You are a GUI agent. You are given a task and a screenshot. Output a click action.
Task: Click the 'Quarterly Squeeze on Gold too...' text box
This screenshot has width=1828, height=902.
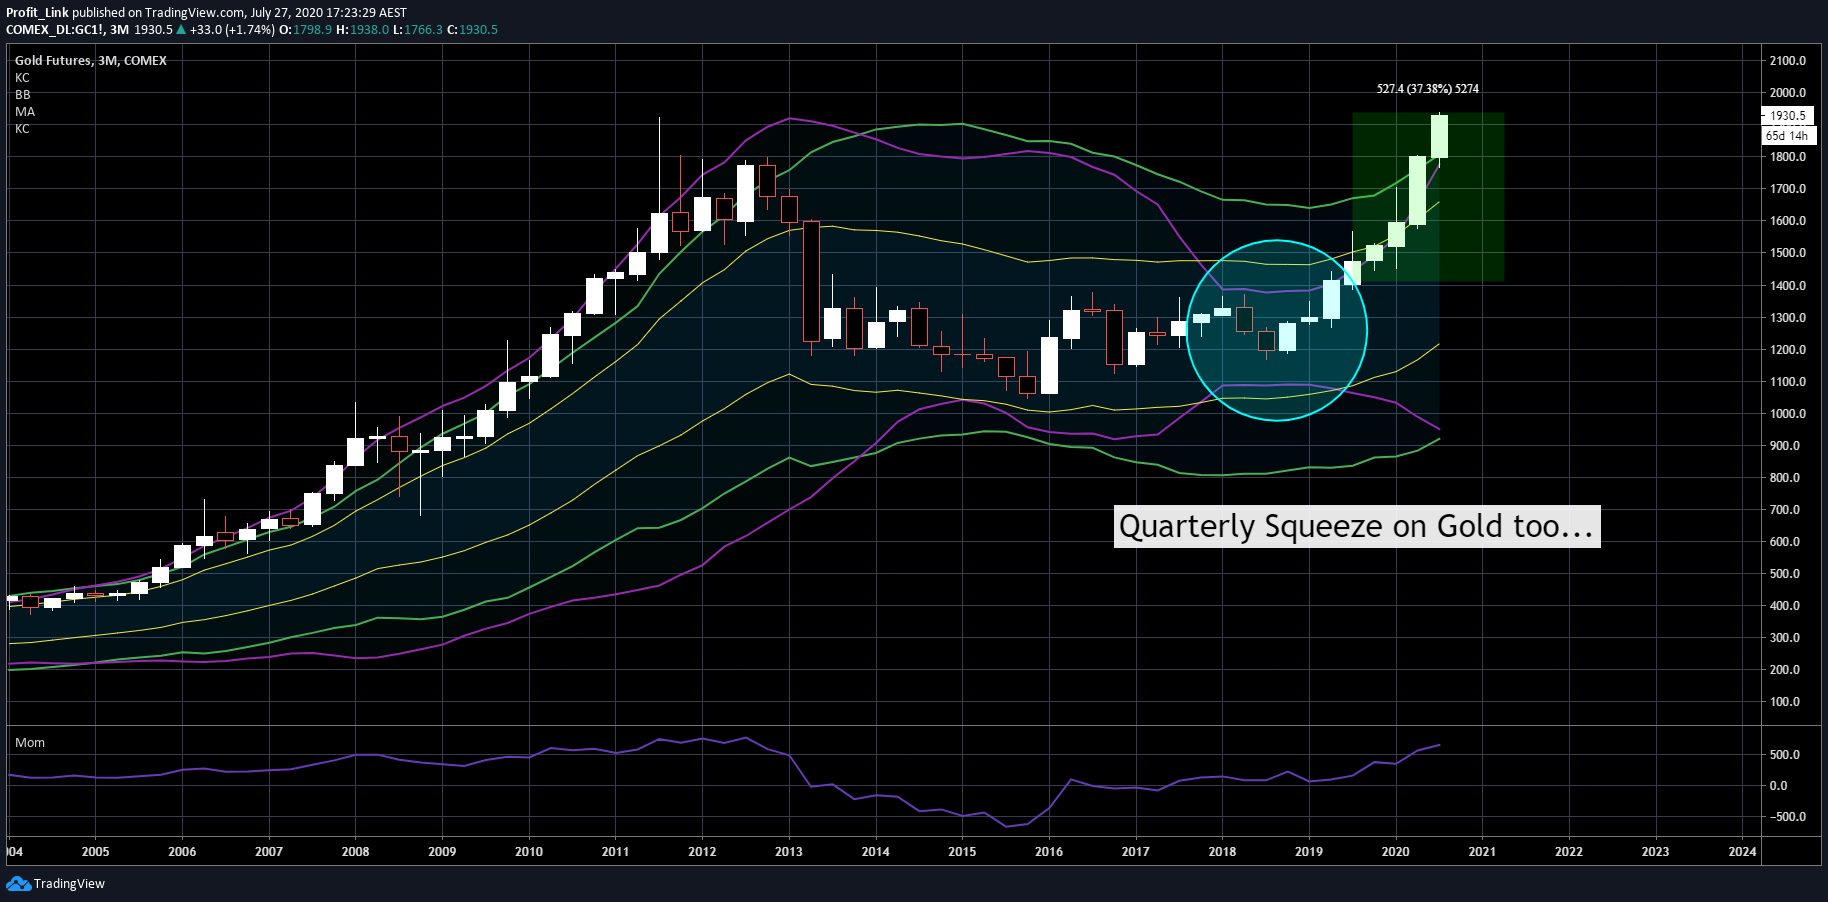tap(1357, 526)
